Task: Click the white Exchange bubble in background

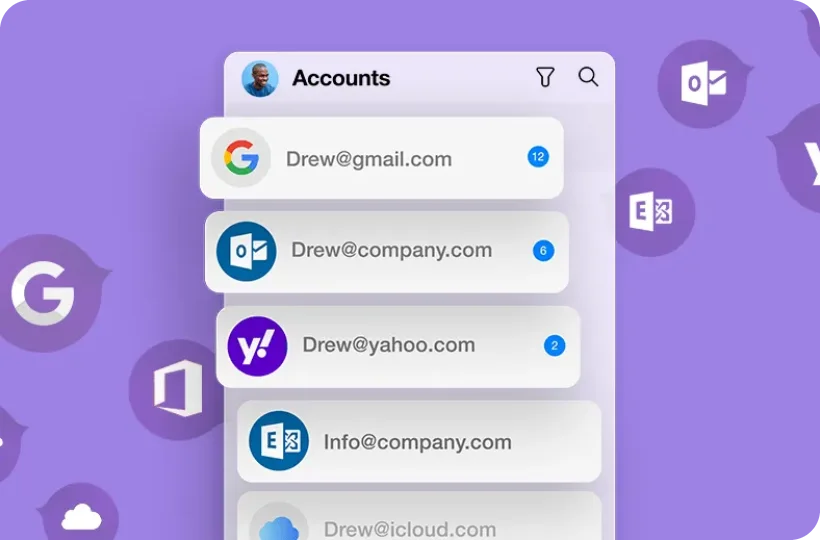Action: (651, 211)
